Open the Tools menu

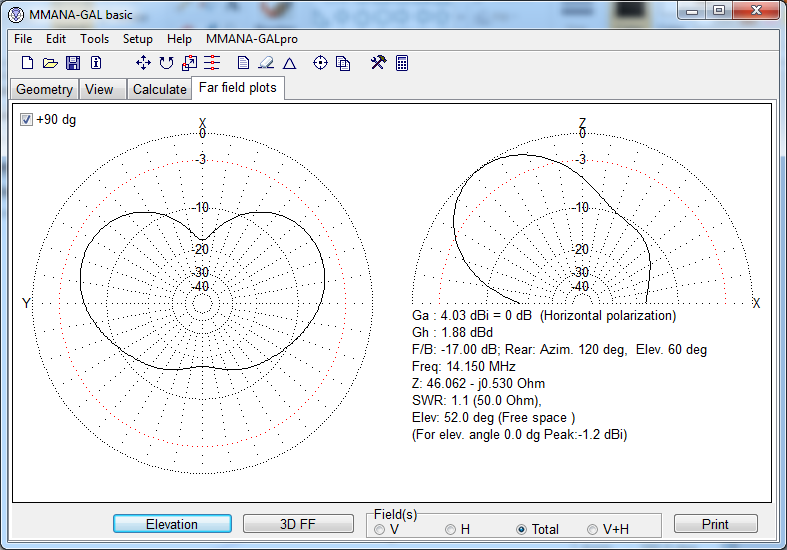tap(94, 39)
